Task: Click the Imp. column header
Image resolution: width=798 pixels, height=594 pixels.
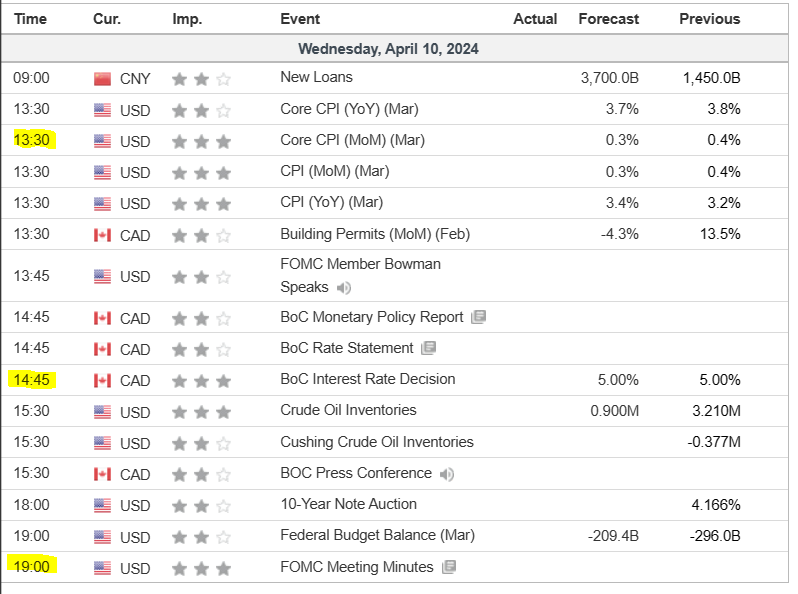Action: tap(187, 19)
